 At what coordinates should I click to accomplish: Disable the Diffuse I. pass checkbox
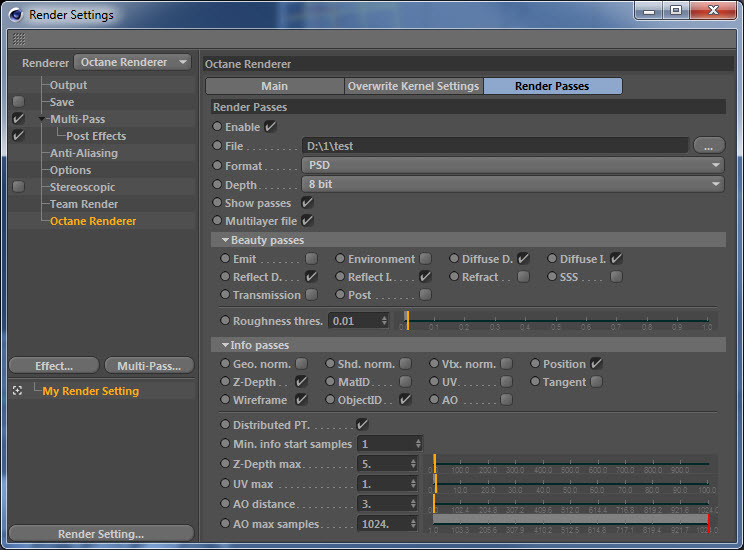point(616,259)
